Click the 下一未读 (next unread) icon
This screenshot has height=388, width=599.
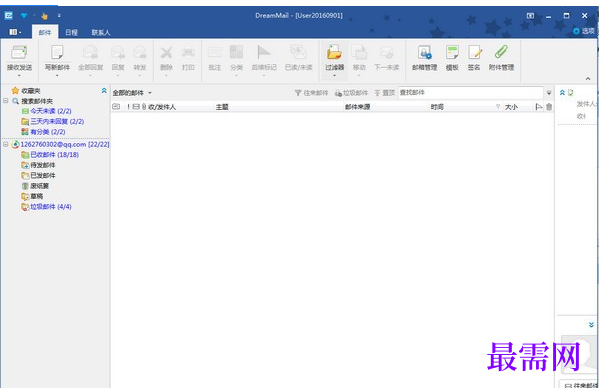(x=387, y=52)
